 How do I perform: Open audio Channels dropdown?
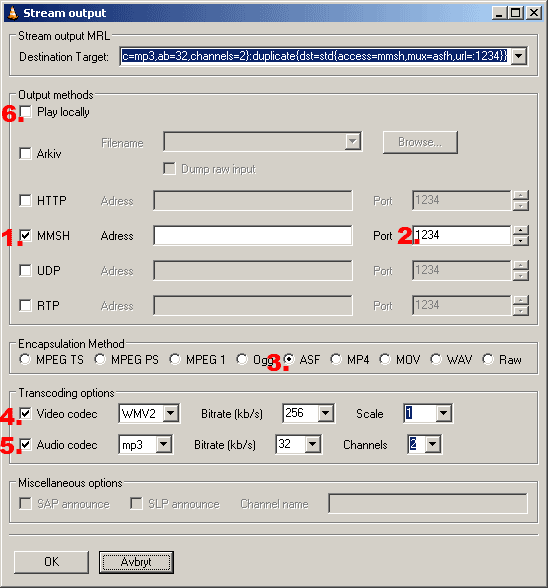tap(432, 445)
